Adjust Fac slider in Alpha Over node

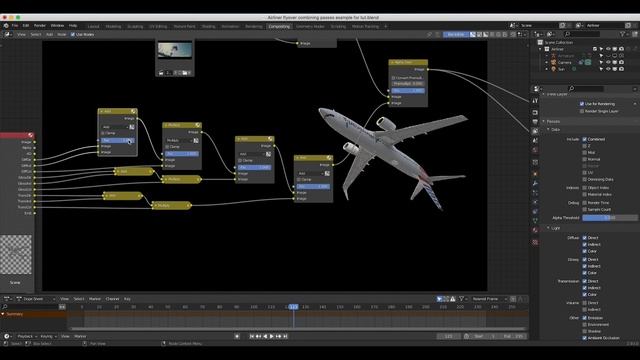[408, 91]
